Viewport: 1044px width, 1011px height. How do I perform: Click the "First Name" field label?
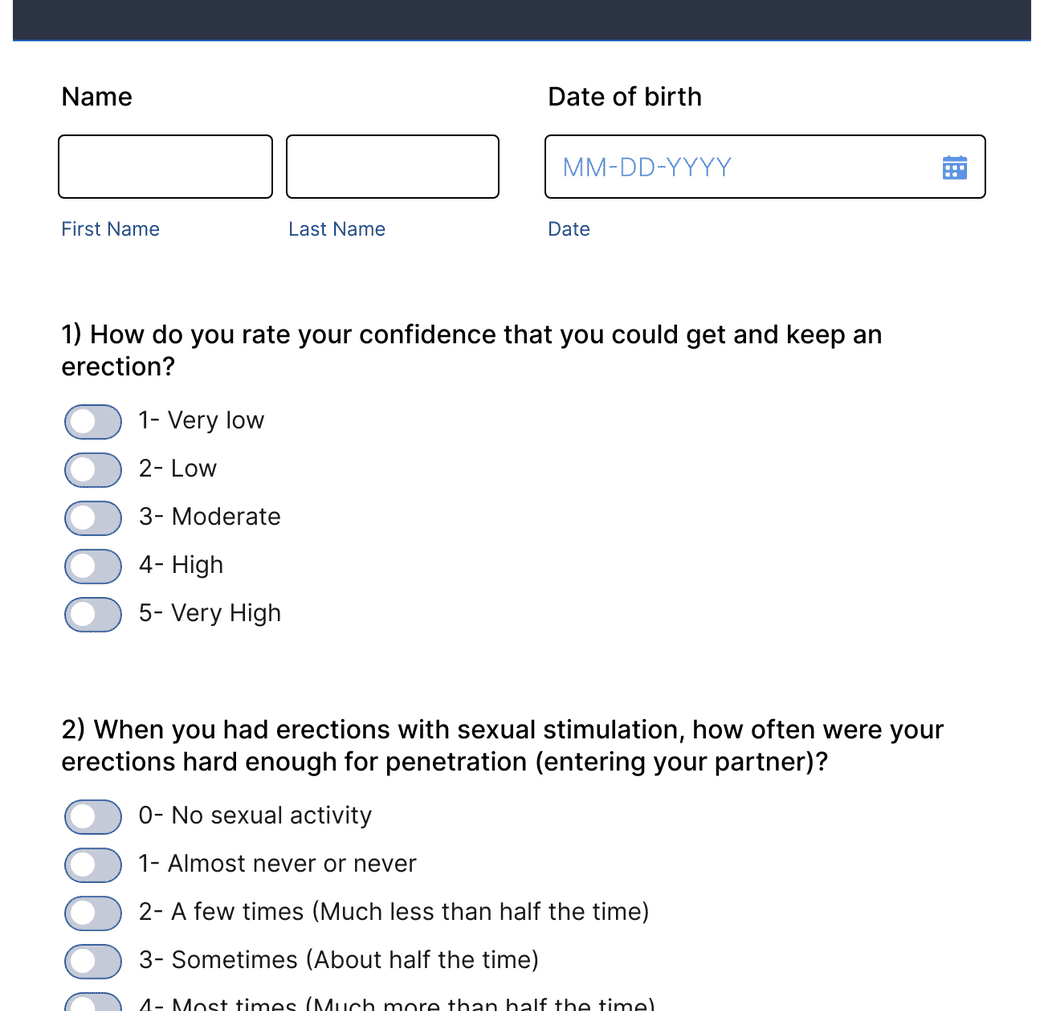tap(110, 229)
